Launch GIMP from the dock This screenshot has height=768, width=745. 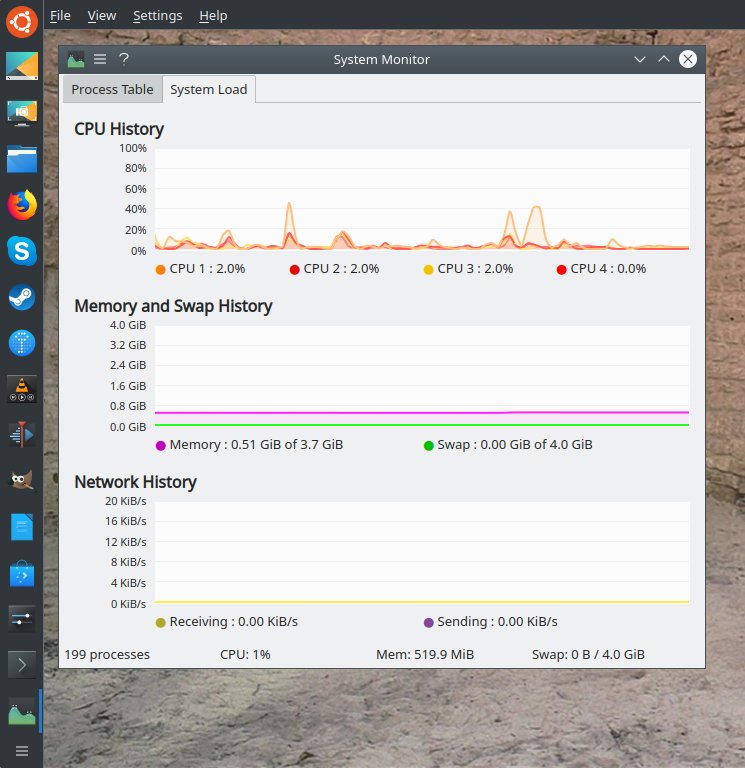pyautogui.click(x=22, y=480)
